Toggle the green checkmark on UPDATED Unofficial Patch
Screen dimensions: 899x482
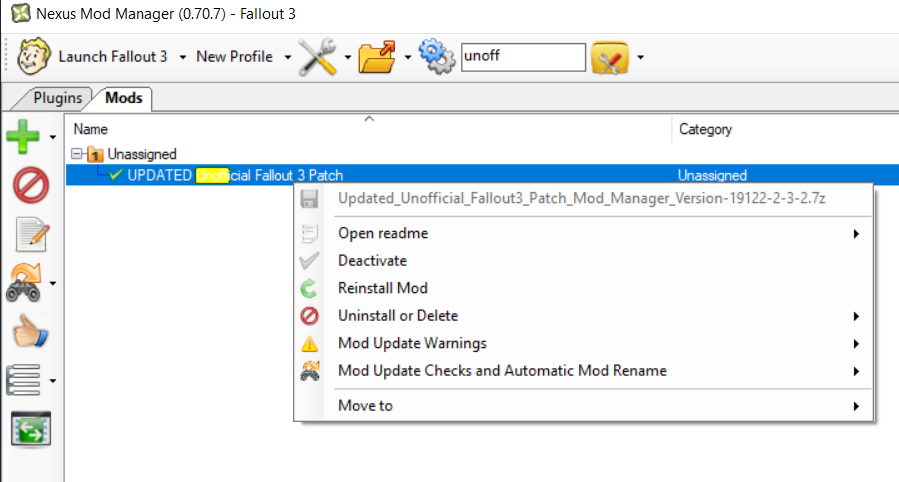coord(116,175)
